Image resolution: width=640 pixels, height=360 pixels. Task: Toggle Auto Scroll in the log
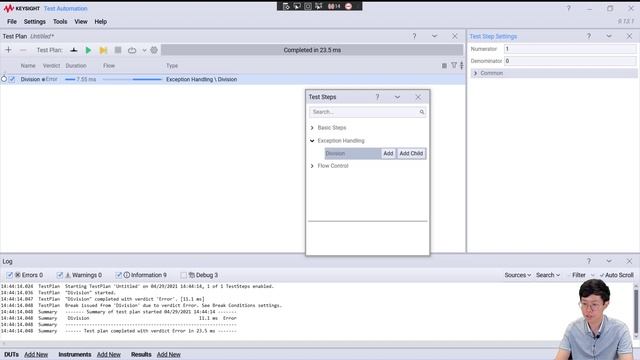click(x=616, y=275)
